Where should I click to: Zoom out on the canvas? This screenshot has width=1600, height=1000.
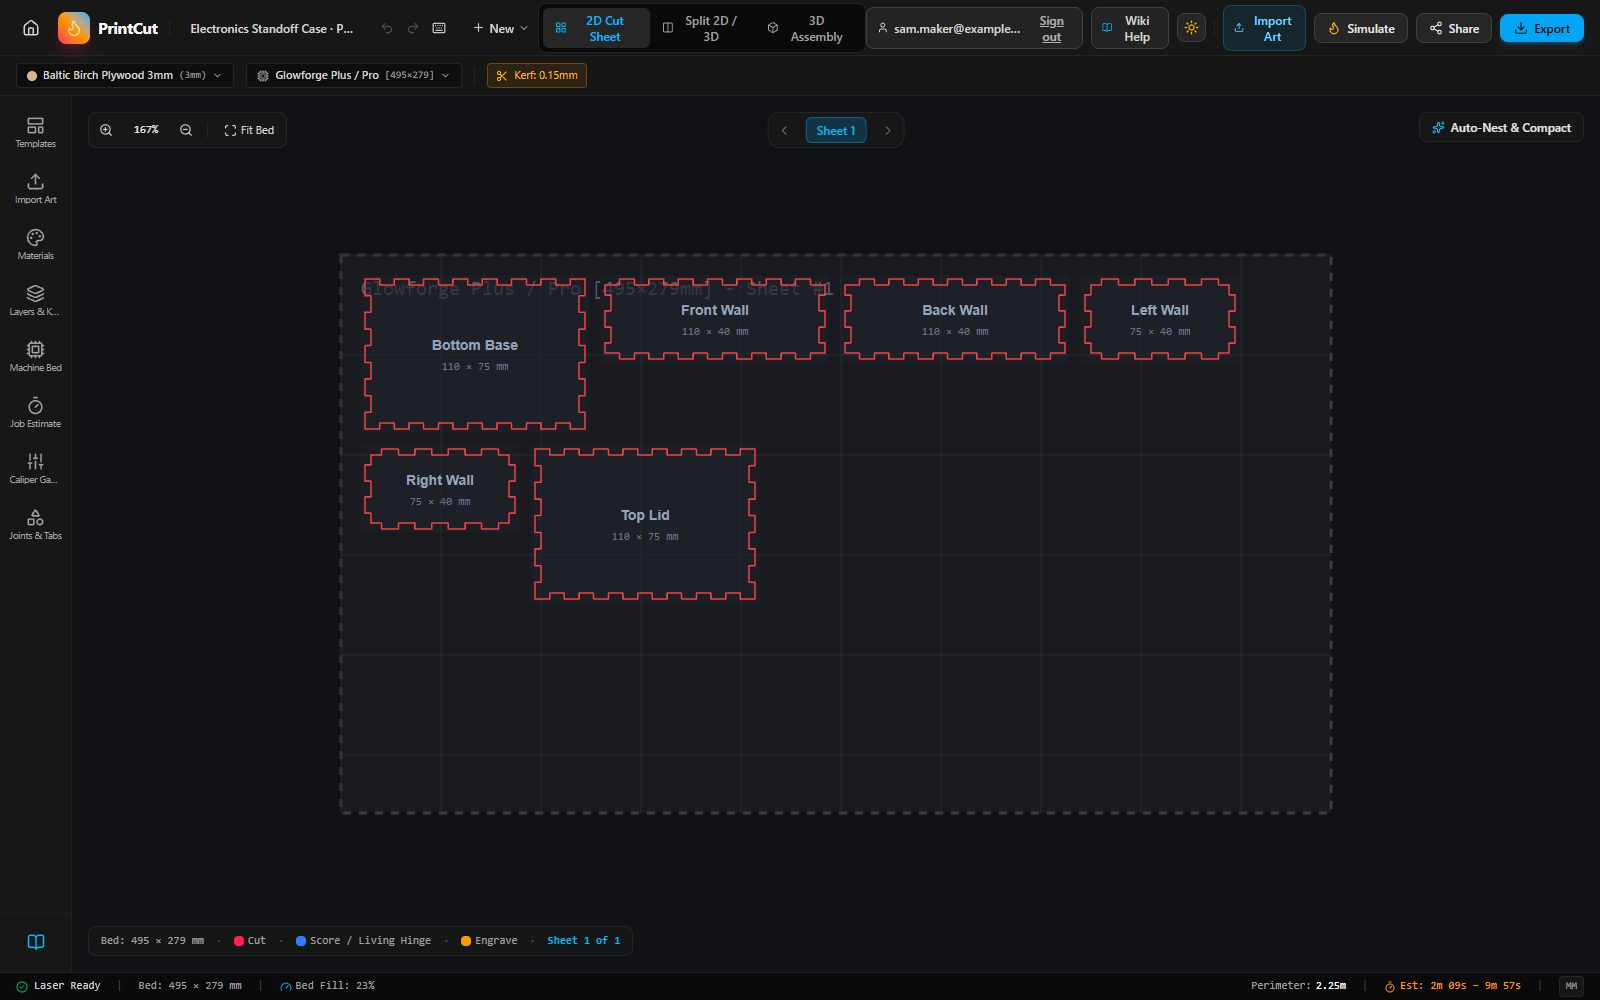click(186, 130)
